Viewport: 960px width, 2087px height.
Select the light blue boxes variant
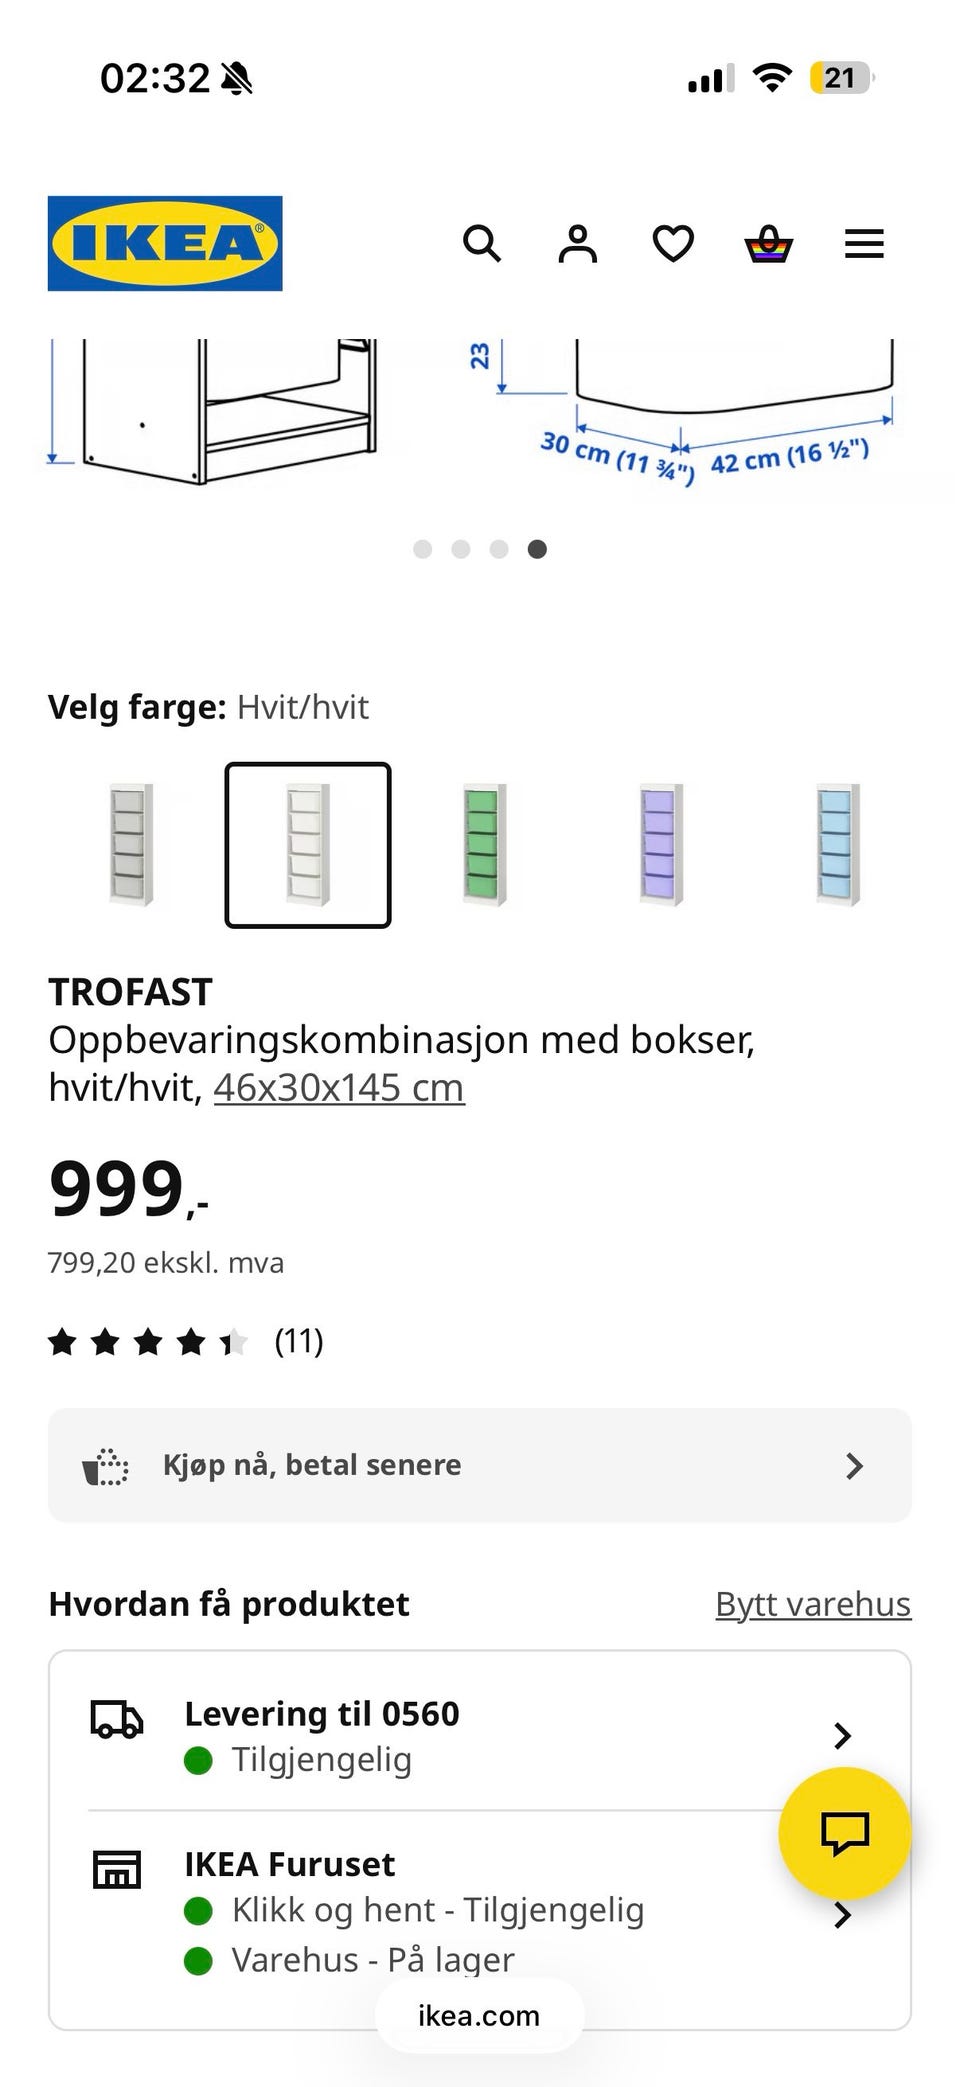pyautogui.click(x=838, y=845)
